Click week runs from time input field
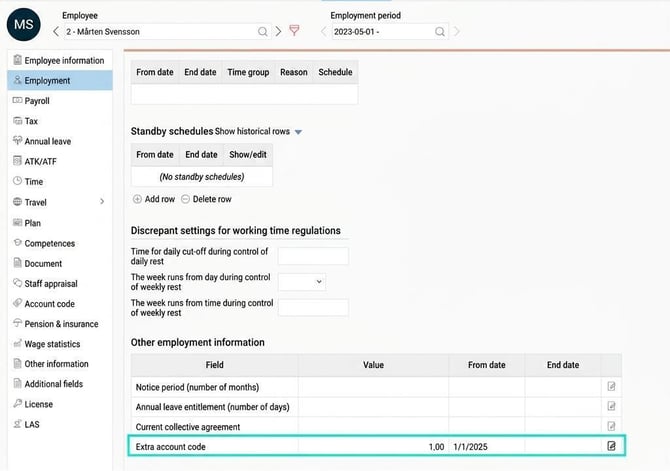The height and width of the screenshot is (471, 670). point(313,307)
